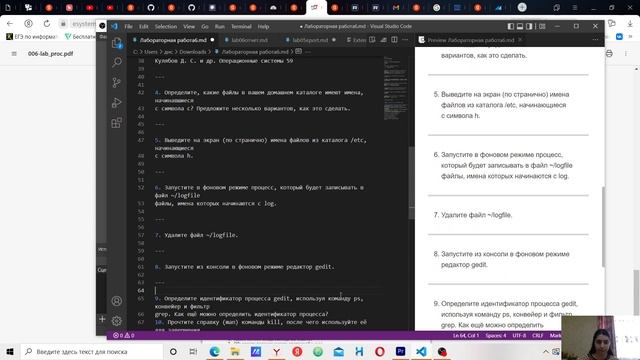Open the PDF viewer sidebar menu icon
The height and width of the screenshot is (360, 640).
click(x=14, y=53)
